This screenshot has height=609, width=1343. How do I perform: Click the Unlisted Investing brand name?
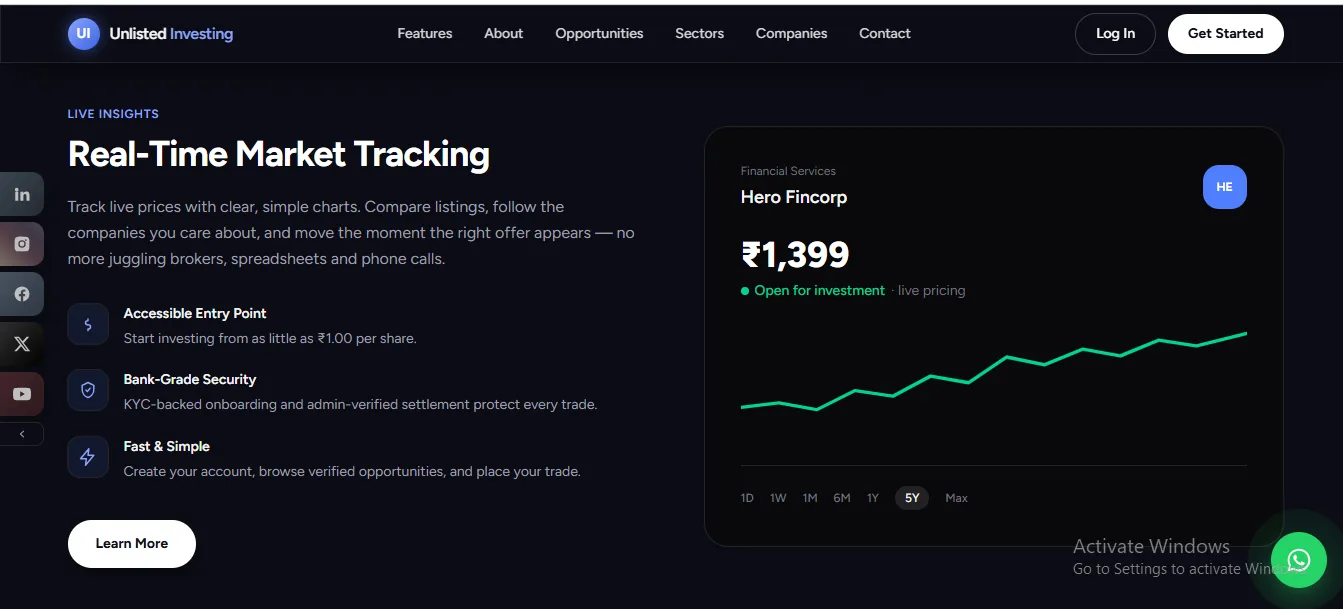click(x=171, y=33)
